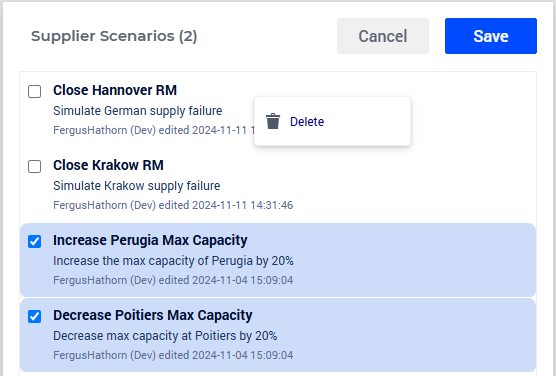Select the Close Krakow RM title
Screen dimensions: 556x376
(108, 165)
